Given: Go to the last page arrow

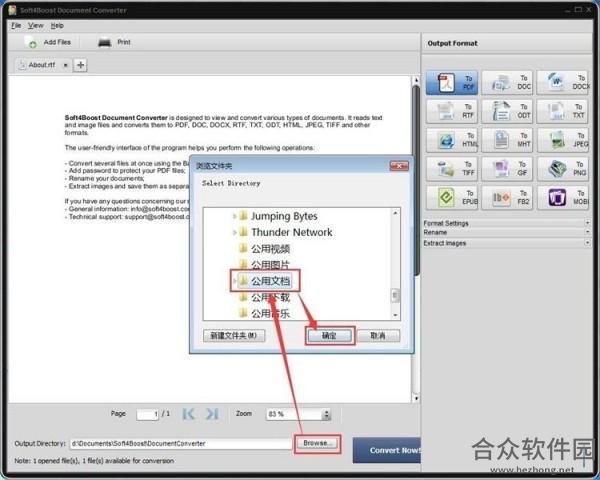Looking at the screenshot, I should (x=212, y=414).
